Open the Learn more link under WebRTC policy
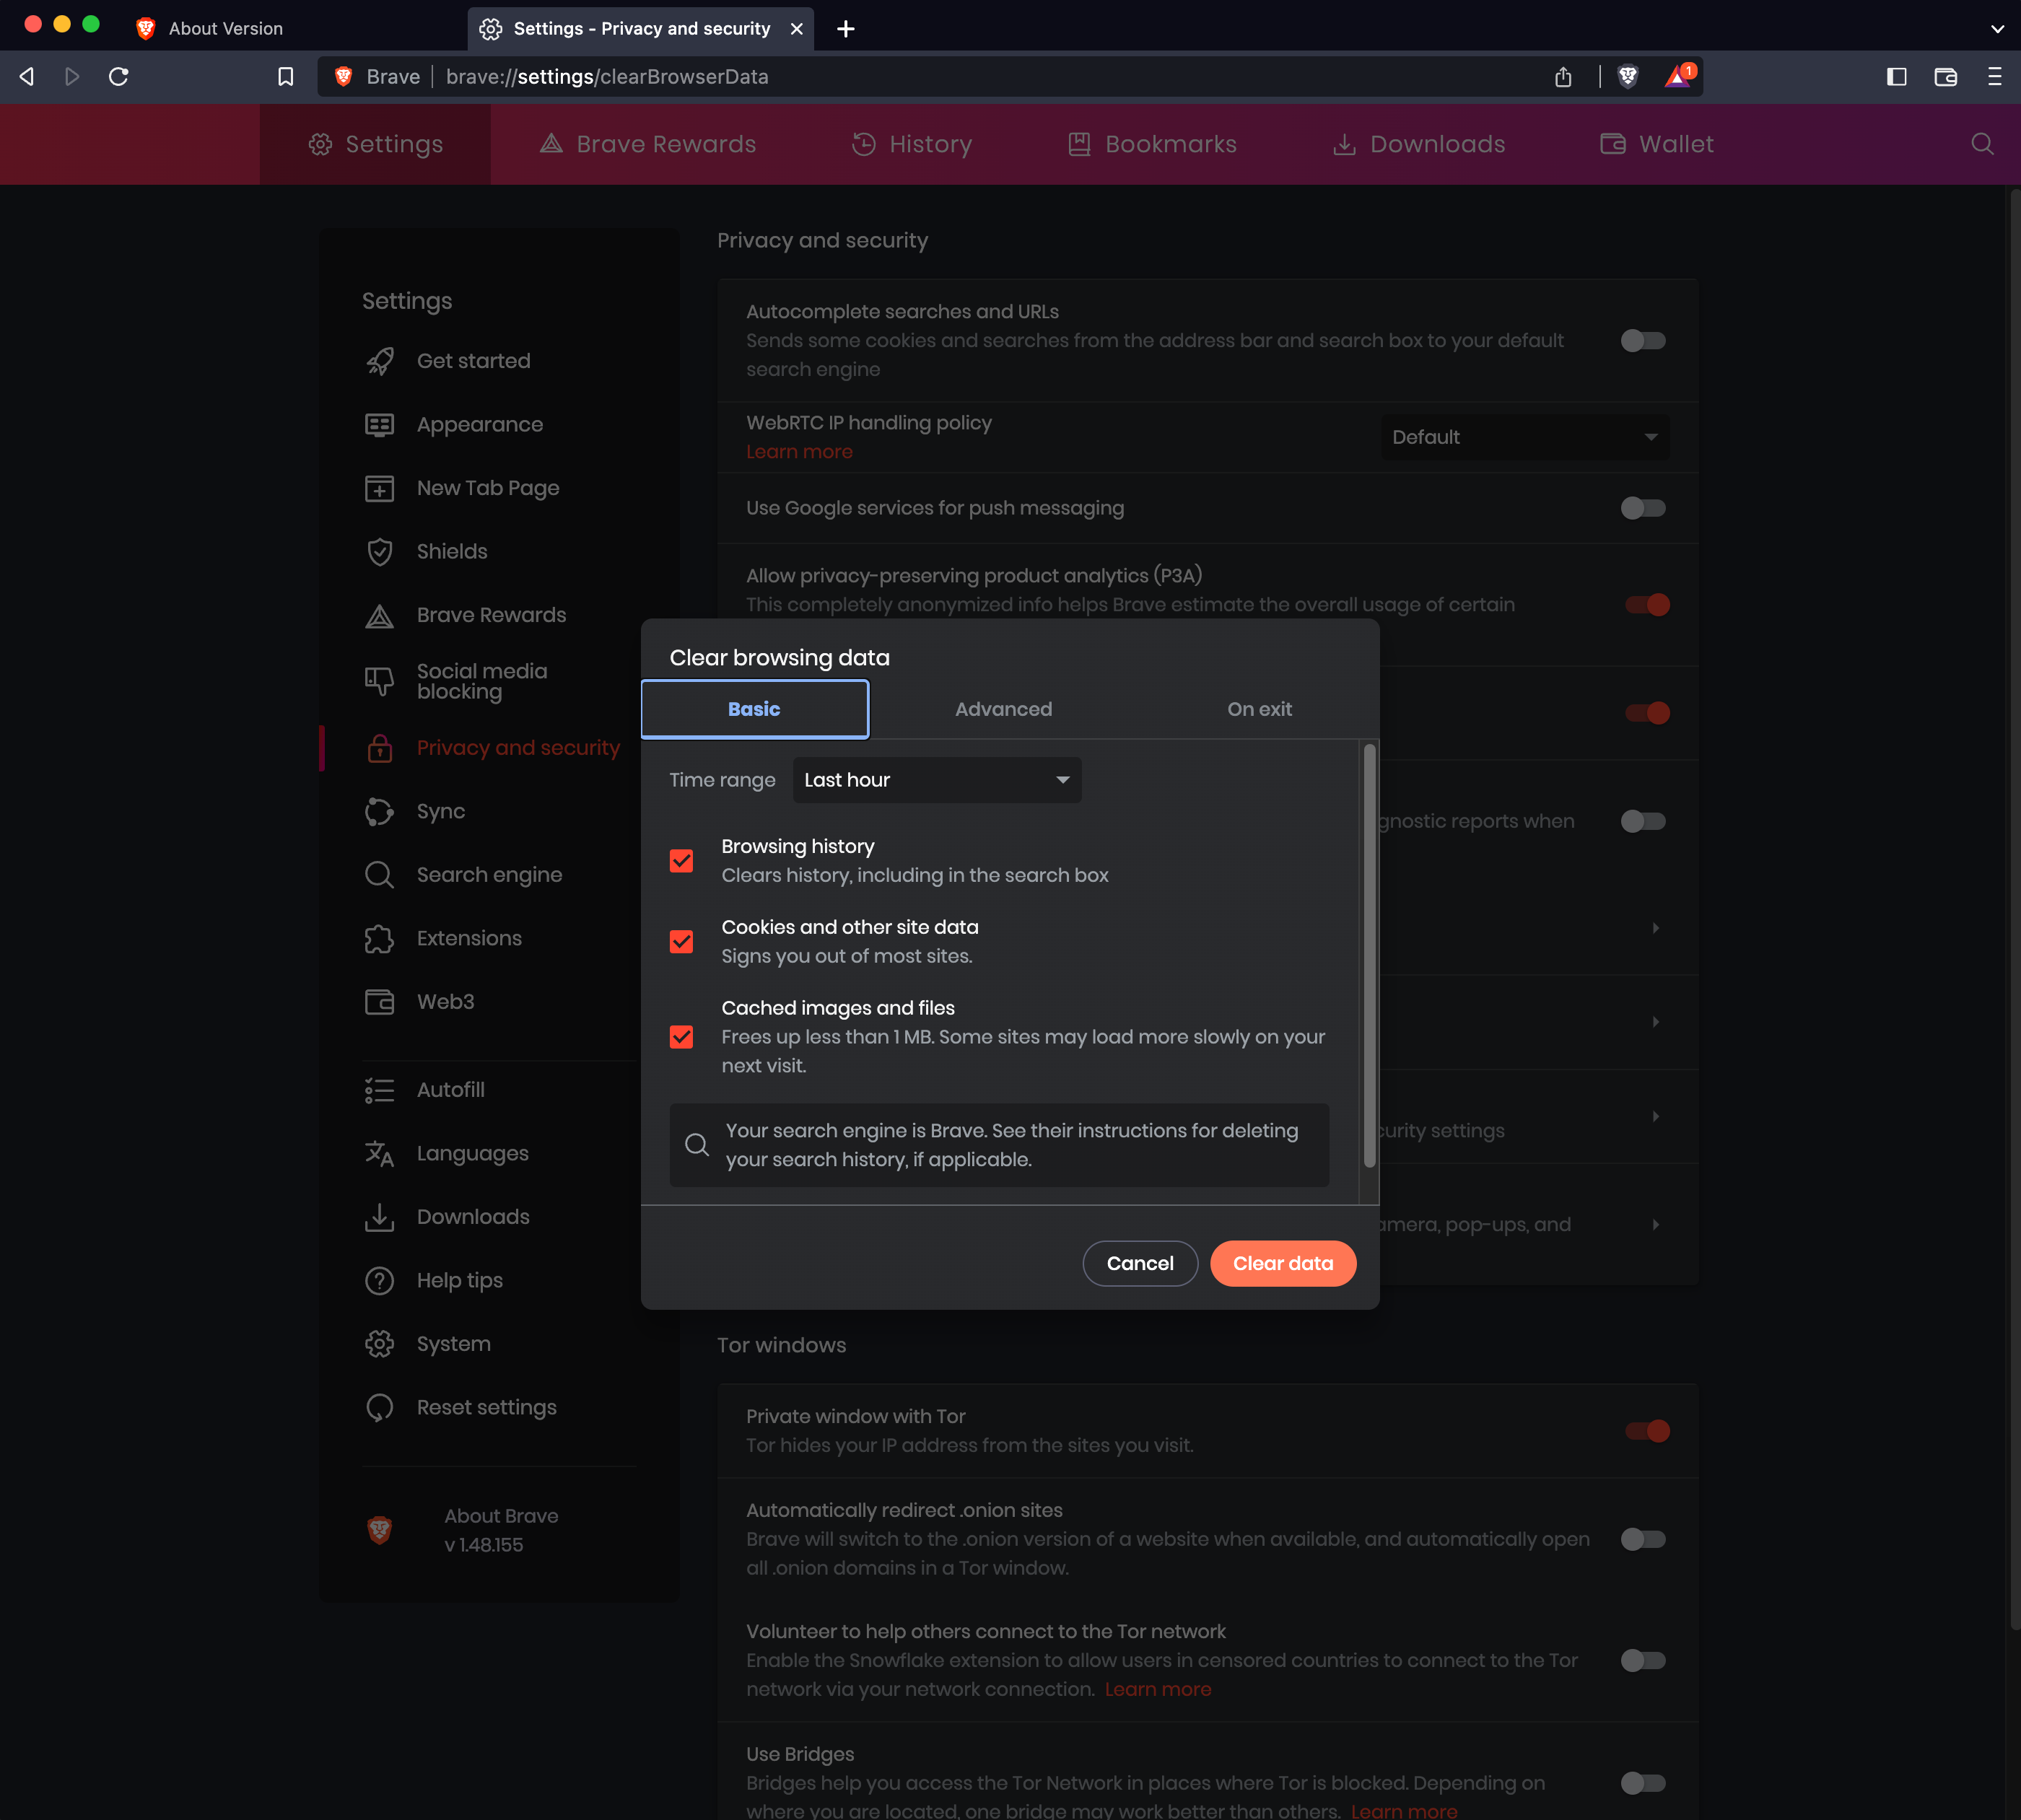 tap(799, 451)
